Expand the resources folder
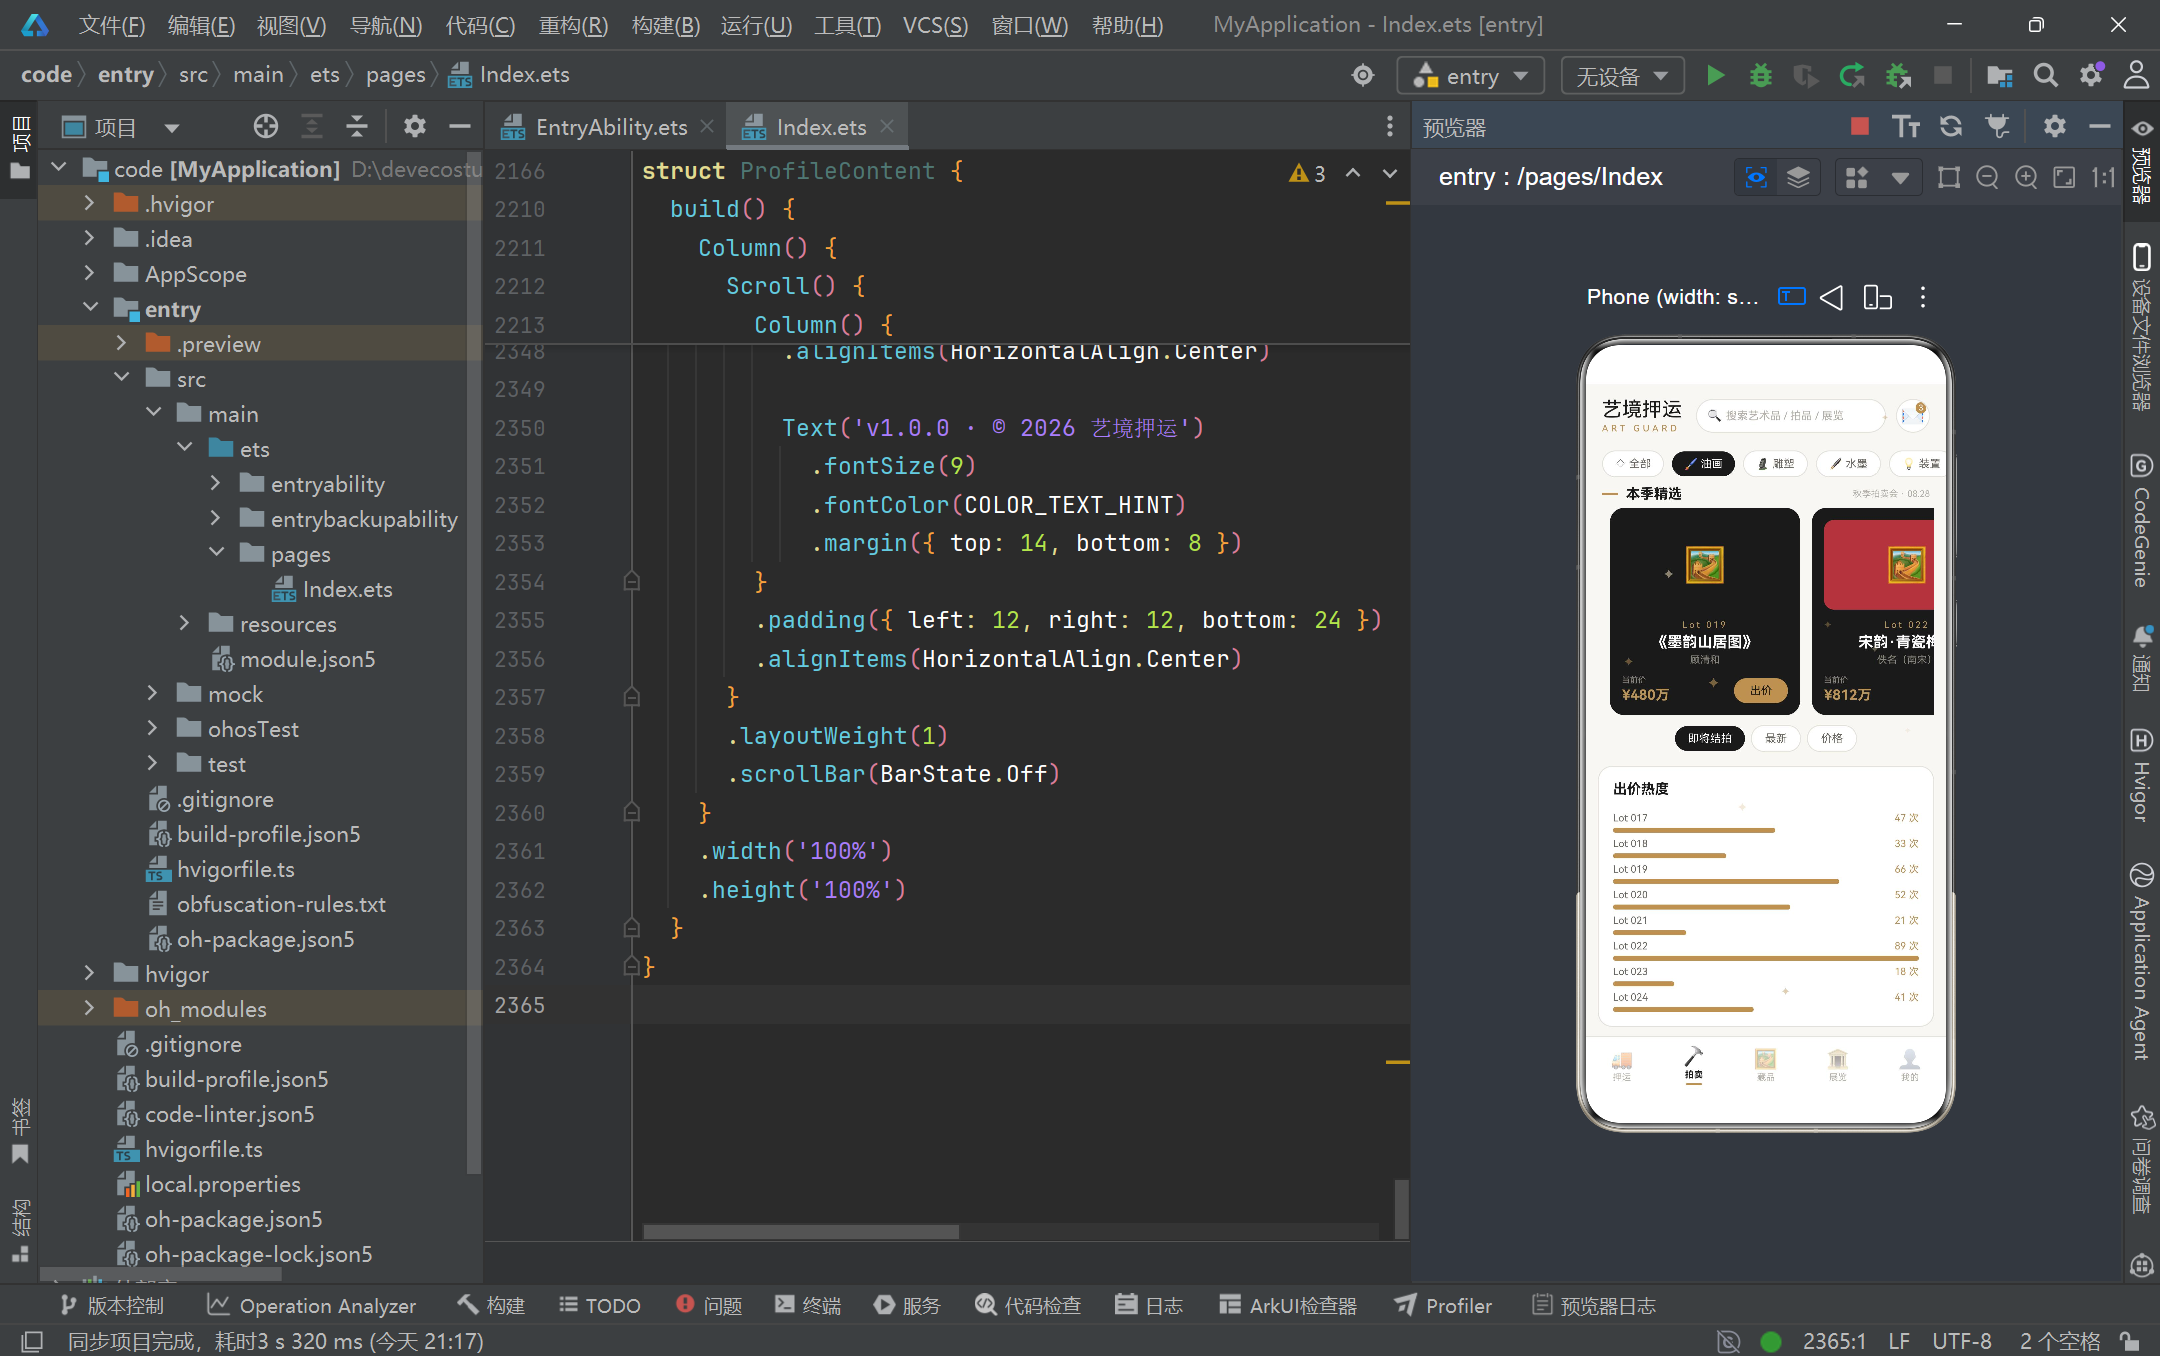 [x=184, y=624]
